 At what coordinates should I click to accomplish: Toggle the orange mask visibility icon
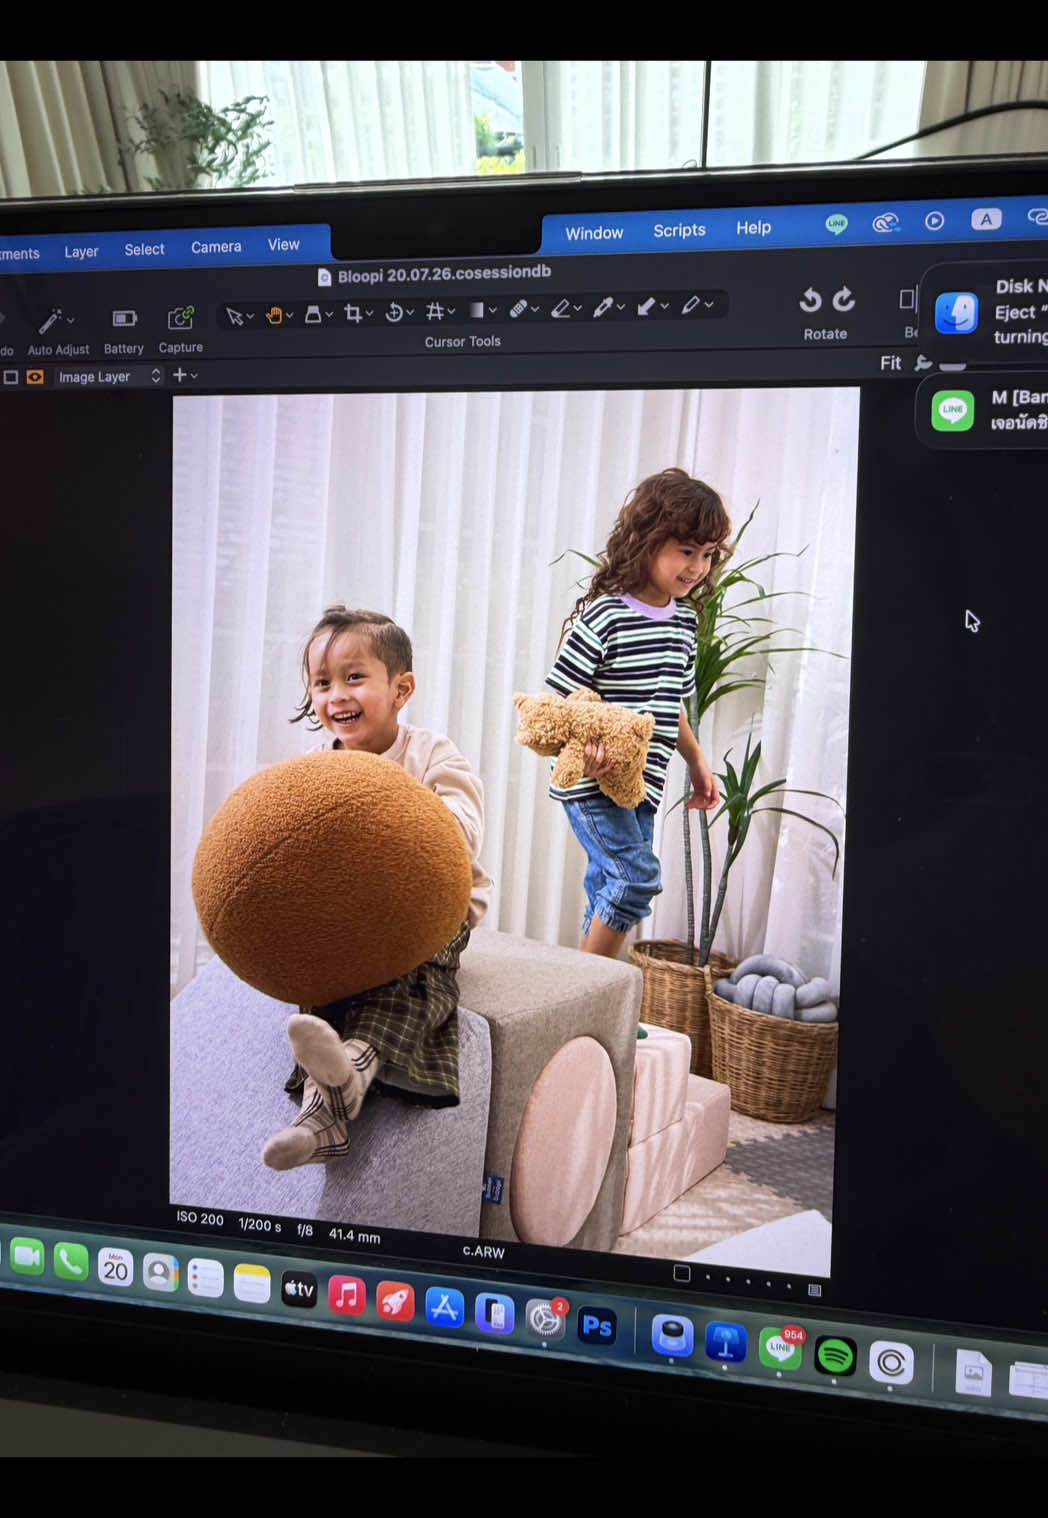click(x=35, y=377)
